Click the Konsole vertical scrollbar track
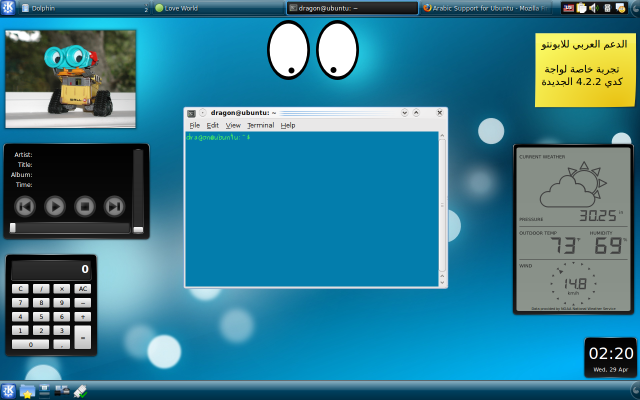 coord(442,205)
